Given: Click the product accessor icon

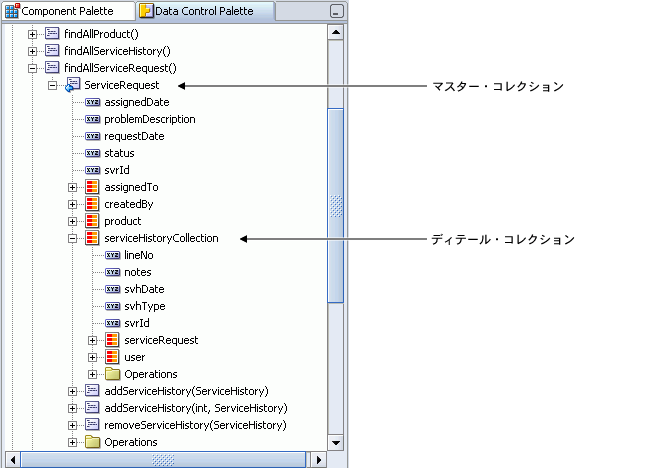Looking at the screenshot, I should (x=92, y=221).
